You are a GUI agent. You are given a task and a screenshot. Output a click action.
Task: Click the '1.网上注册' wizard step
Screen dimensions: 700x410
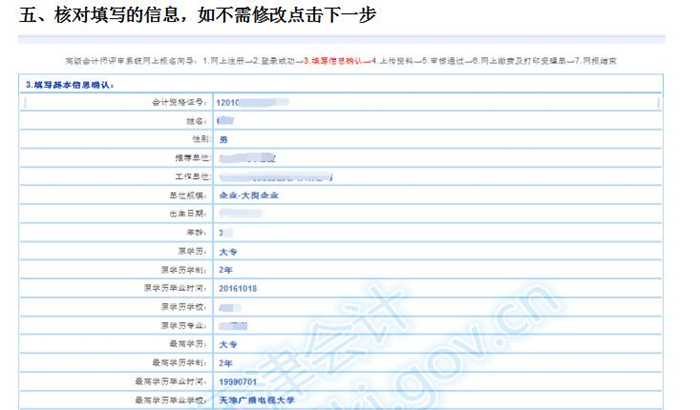tap(225, 61)
